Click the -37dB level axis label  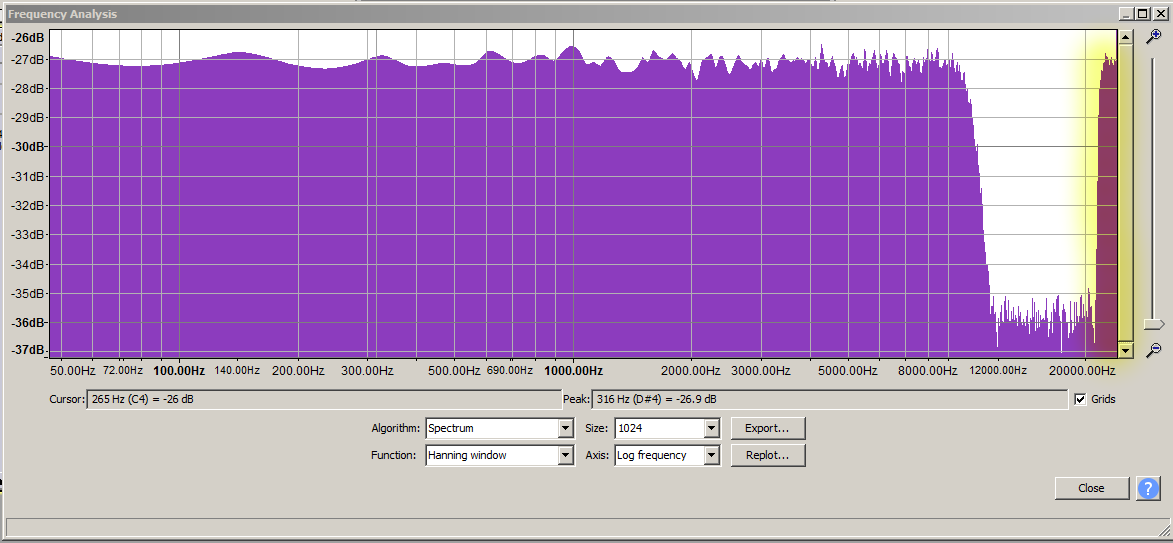tap(28, 350)
